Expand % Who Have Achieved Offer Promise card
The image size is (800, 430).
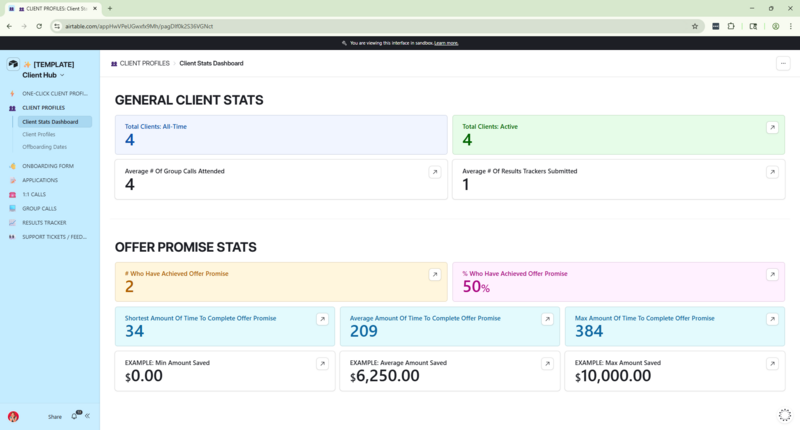pyautogui.click(x=772, y=274)
